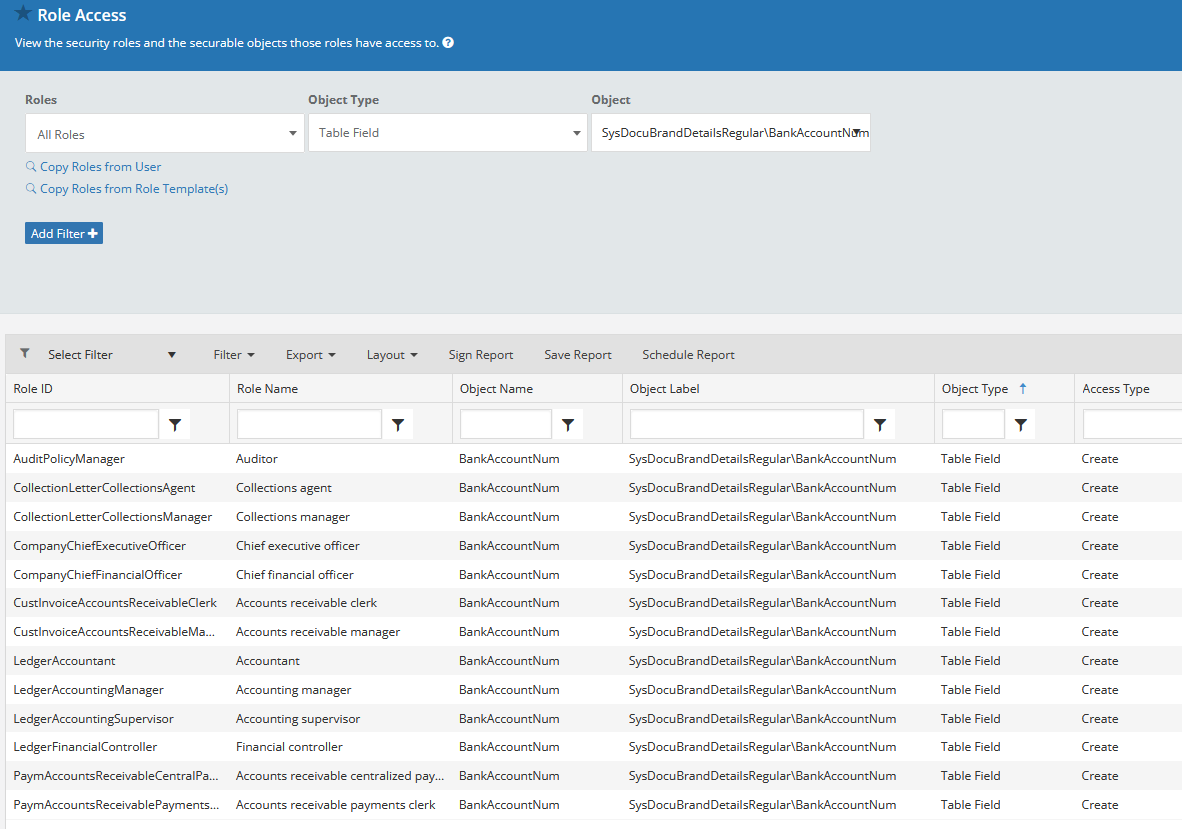Click the Object Name column filter funnel icon
This screenshot has width=1182, height=829.
click(568, 425)
